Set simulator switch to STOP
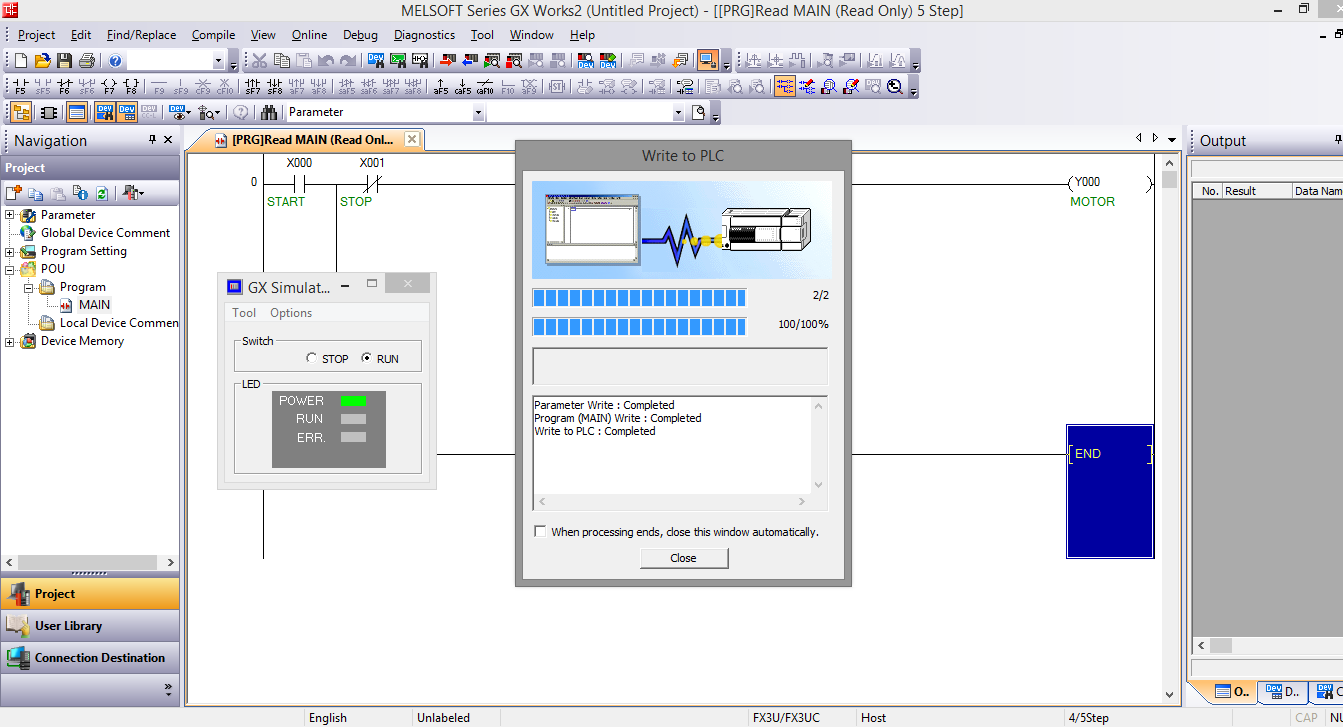 click(x=312, y=359)
